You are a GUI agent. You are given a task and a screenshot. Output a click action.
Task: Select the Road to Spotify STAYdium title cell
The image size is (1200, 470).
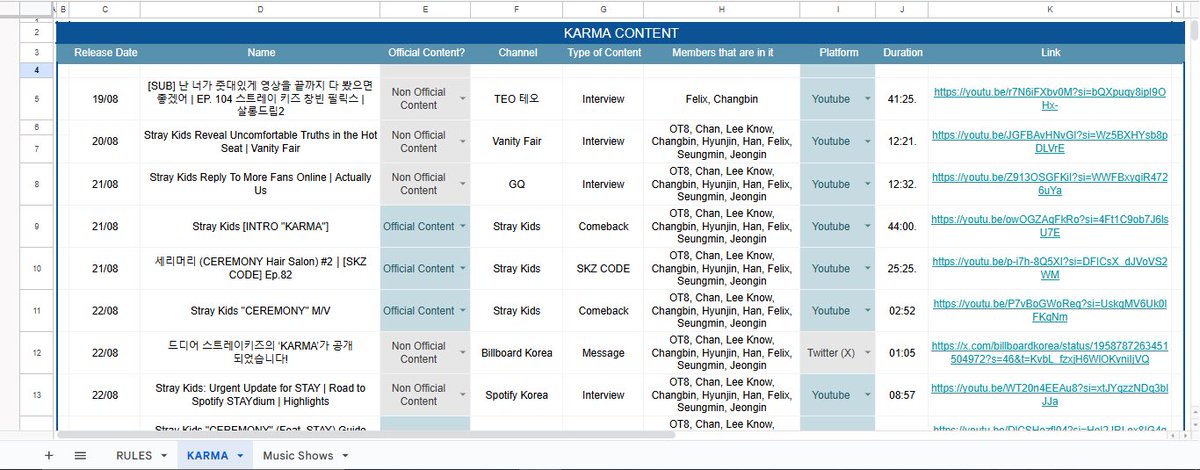[x=261, y=395]
